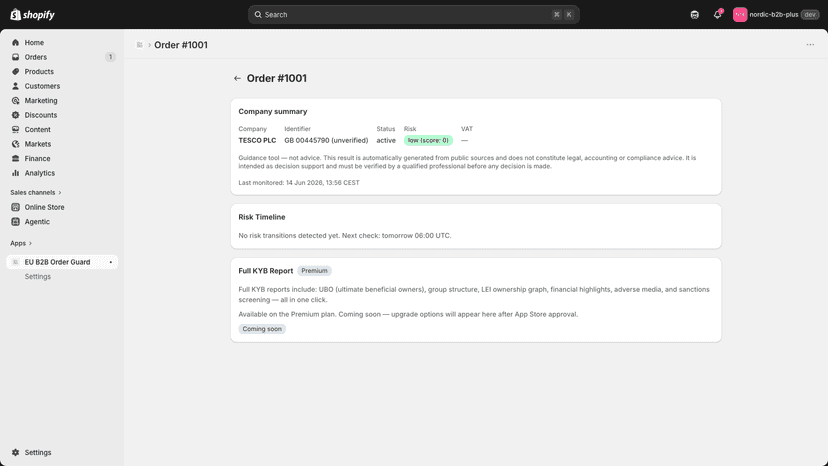This screenshot has height=466, width=828.
Task: Select the Discounts icon in the sidebar
Action: pyautogui.click(x=15, y=115)
